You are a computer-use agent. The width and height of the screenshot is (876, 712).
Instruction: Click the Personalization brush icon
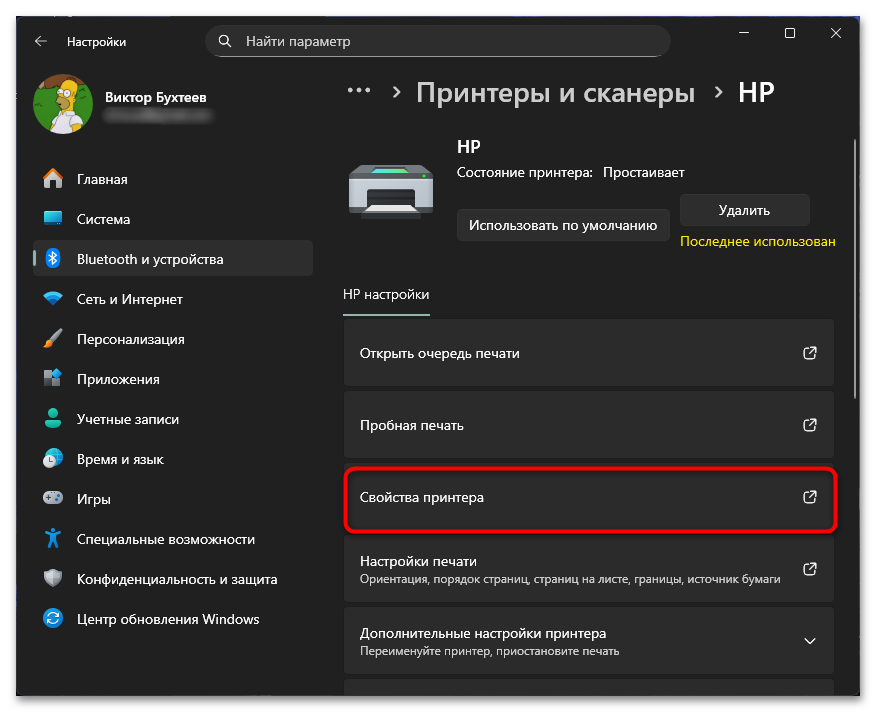(53, 339)
